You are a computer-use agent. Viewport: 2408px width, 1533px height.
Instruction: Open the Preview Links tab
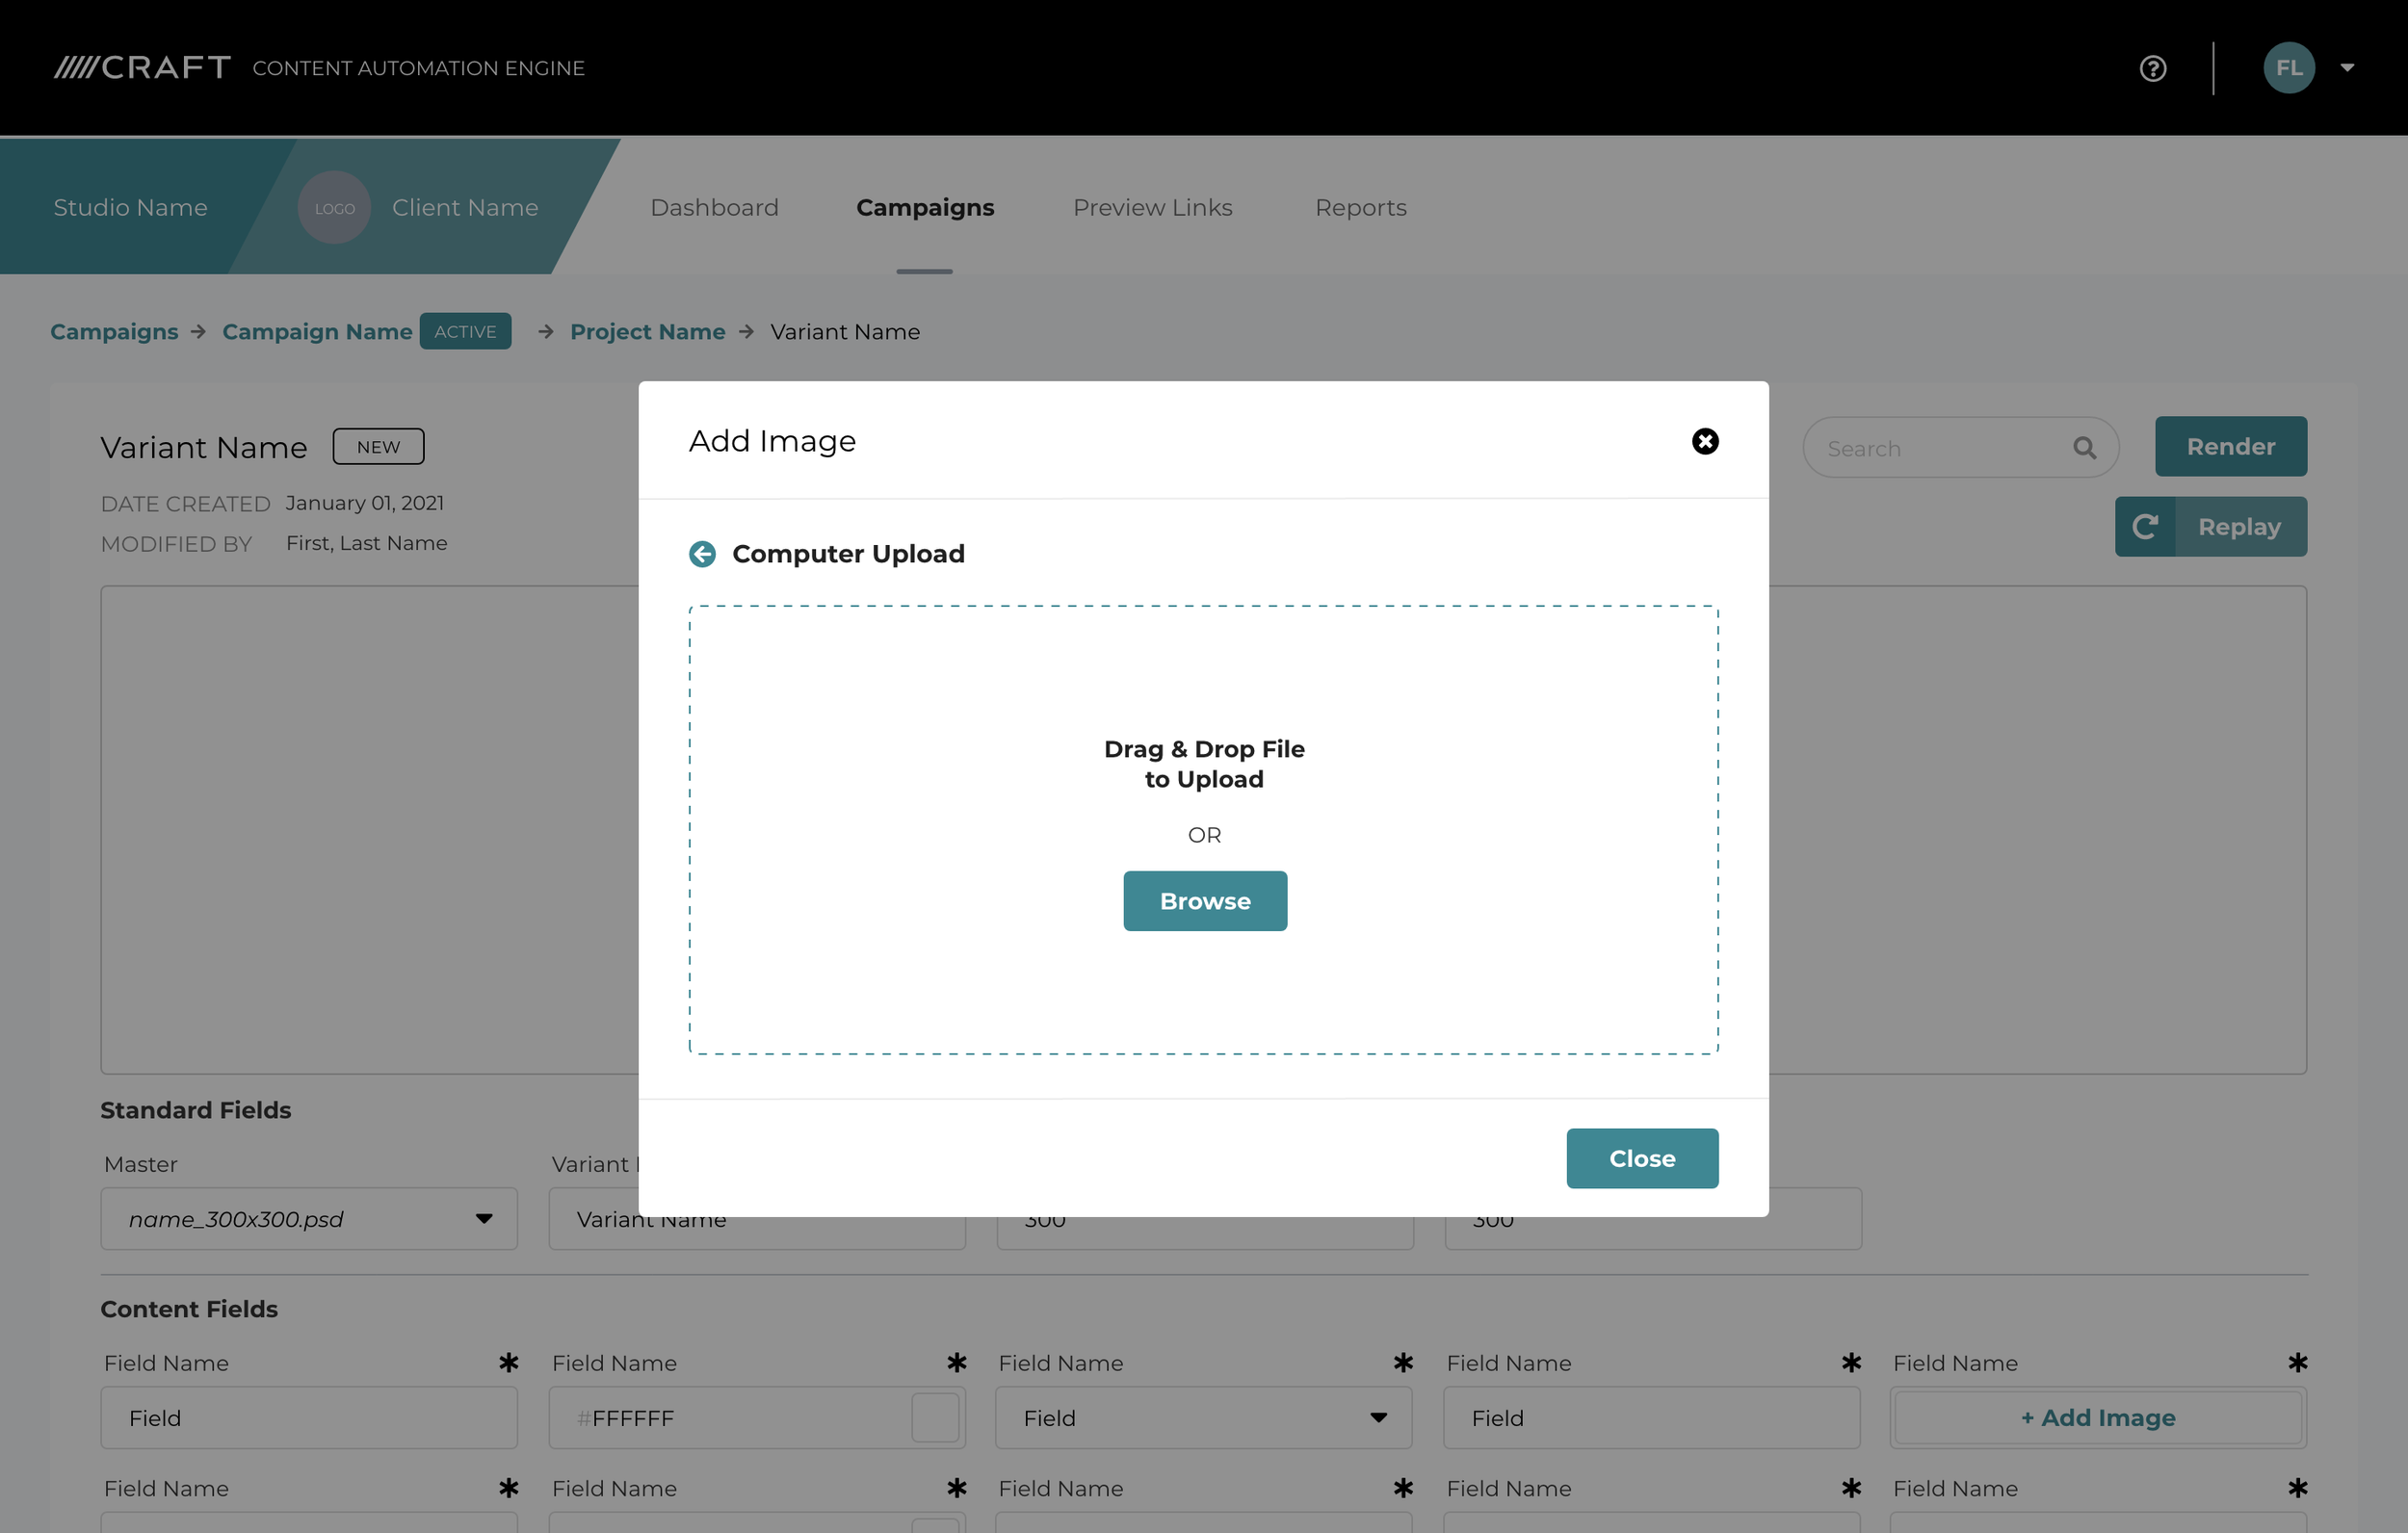(x=1152, y=208)
